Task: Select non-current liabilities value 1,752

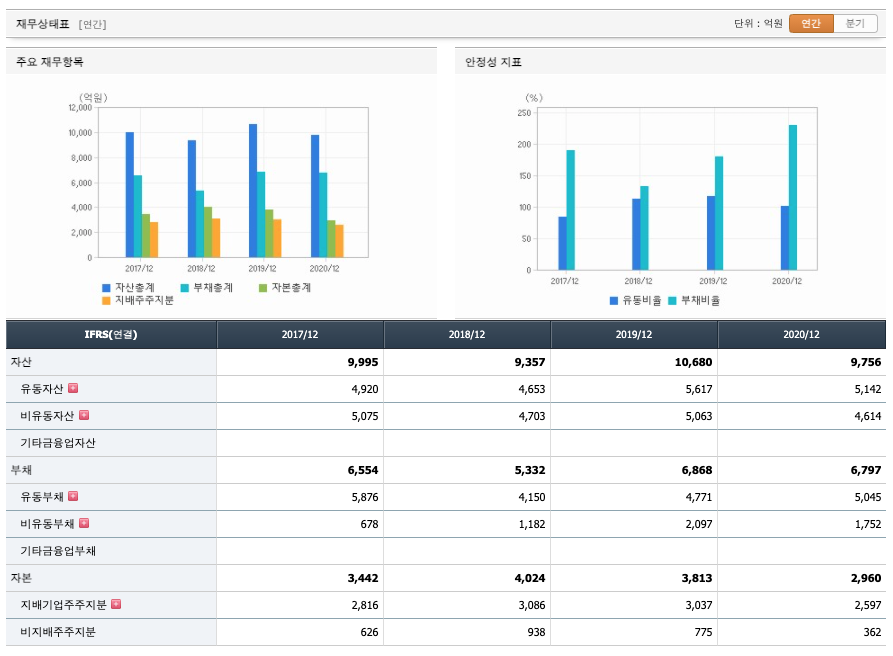Action: [867, 524]
